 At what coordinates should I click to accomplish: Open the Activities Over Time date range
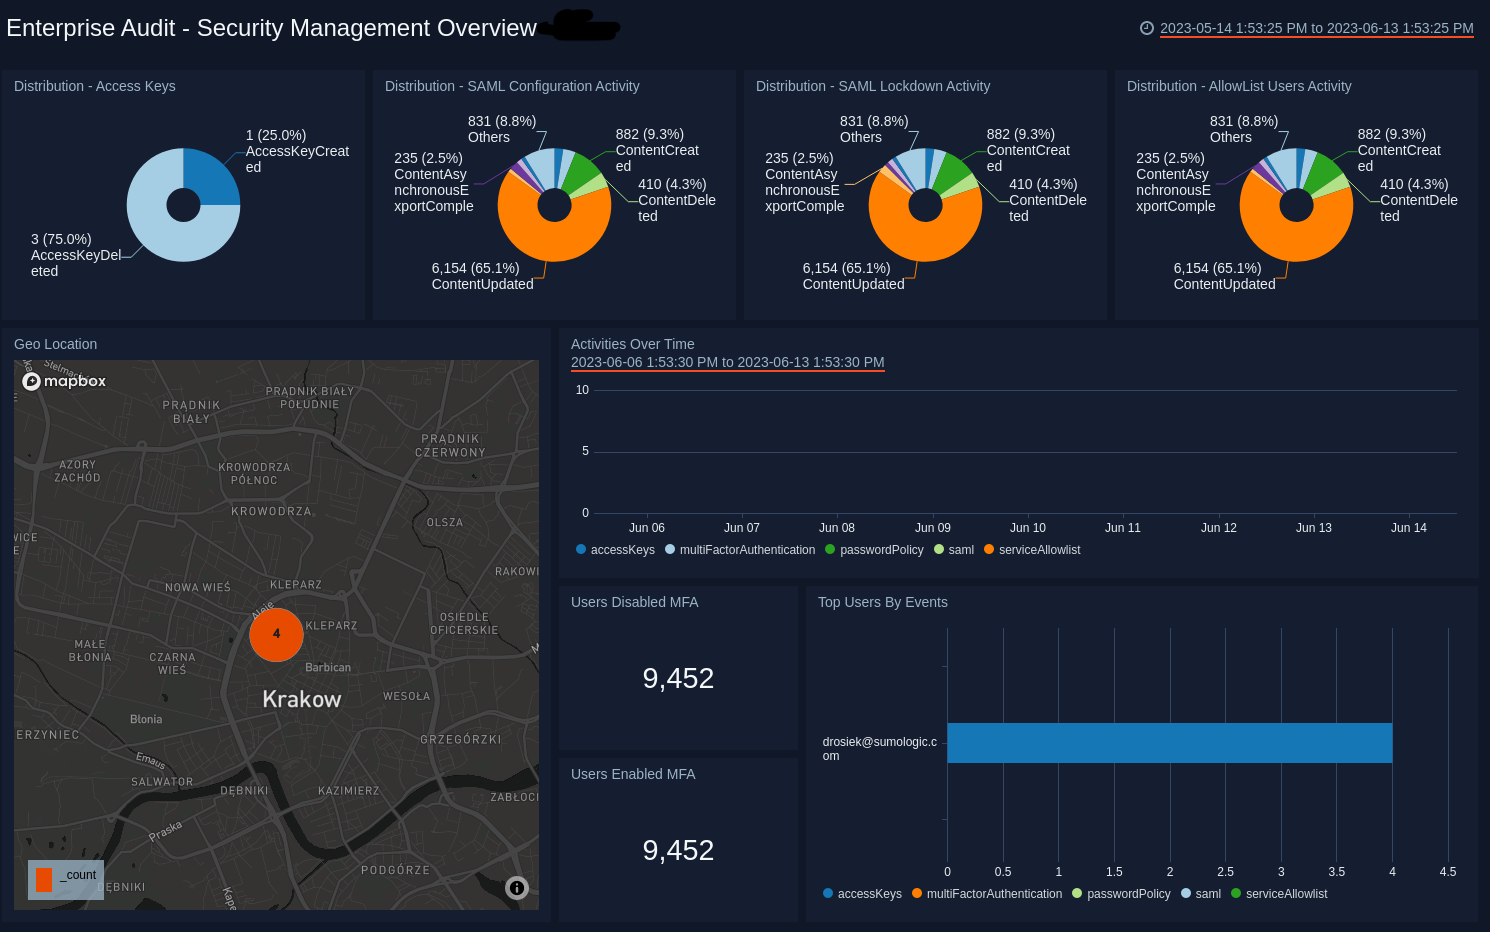pos(727,362)
